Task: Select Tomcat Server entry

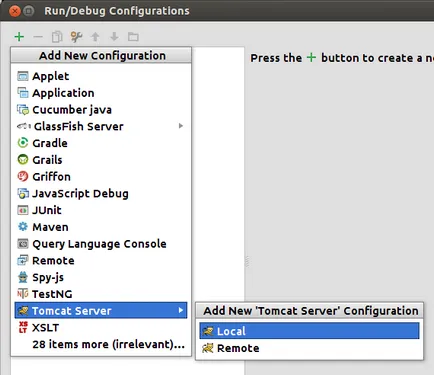Action: (x=101, y=310)
